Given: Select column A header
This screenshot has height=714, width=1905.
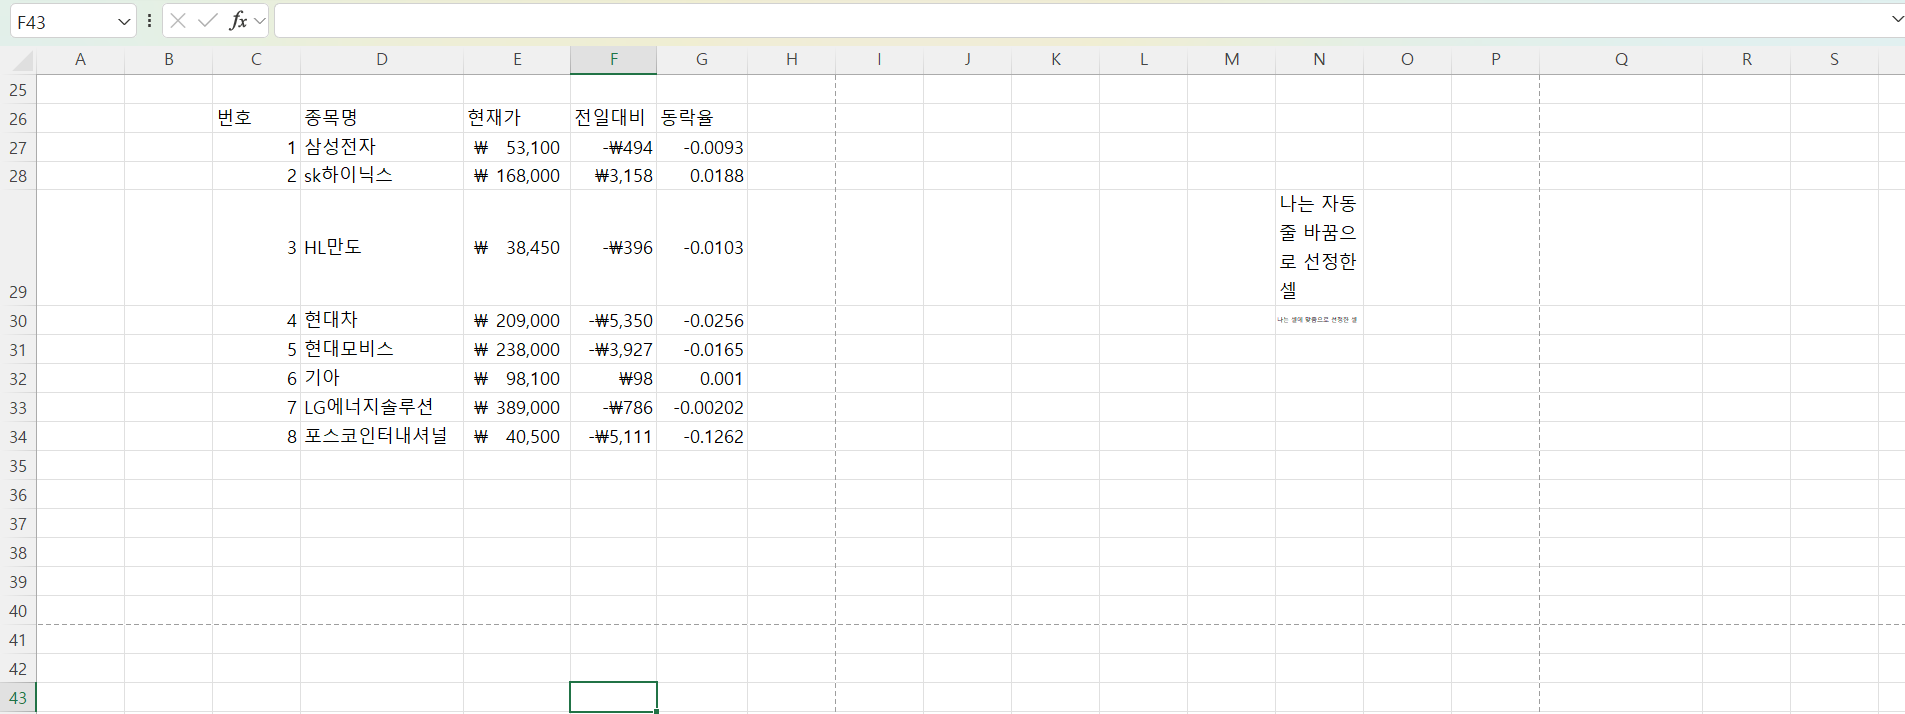Looking at the screenshot, I should point(80,59).
